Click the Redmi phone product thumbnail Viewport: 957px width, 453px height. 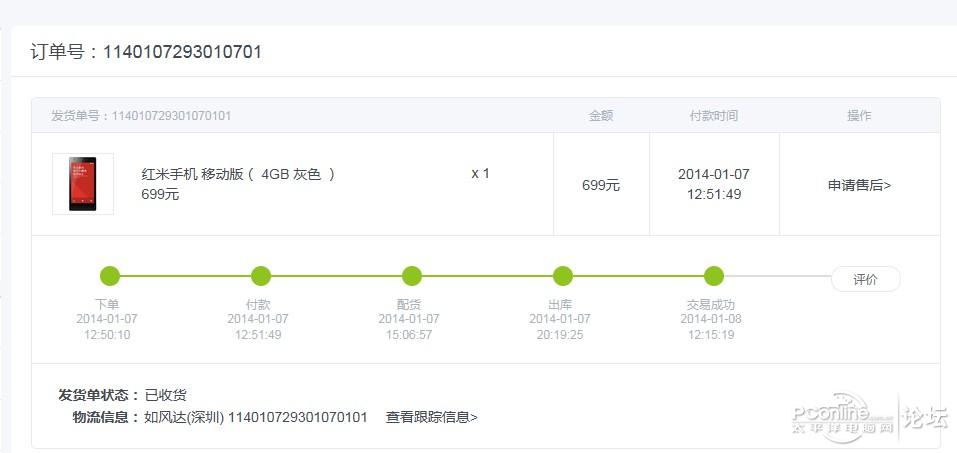(83, 184)
